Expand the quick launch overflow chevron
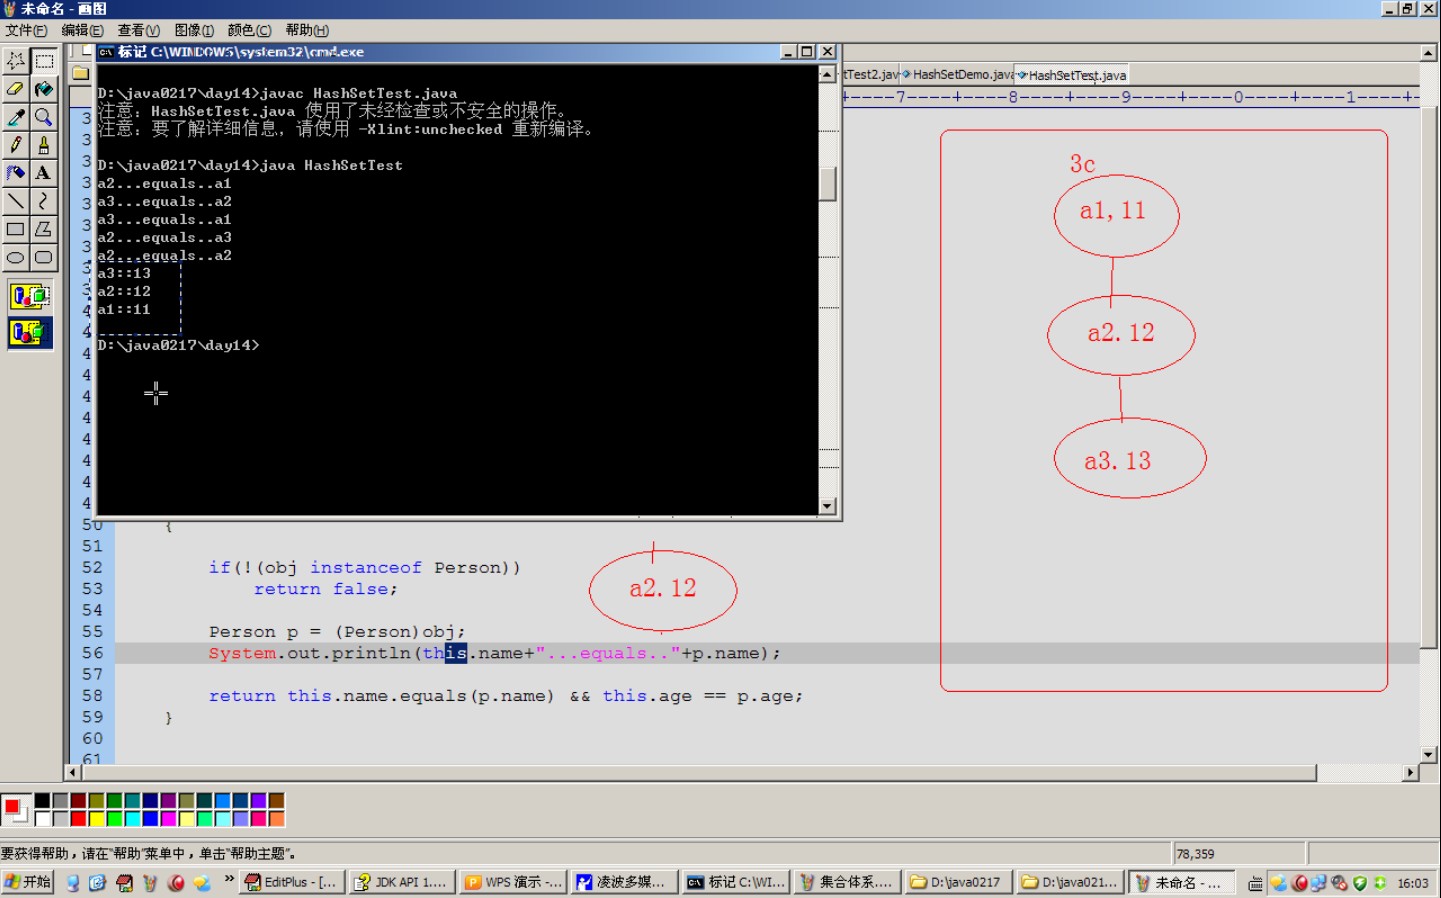Viewport: 1441px width, 898px height. tap(229, 880)
